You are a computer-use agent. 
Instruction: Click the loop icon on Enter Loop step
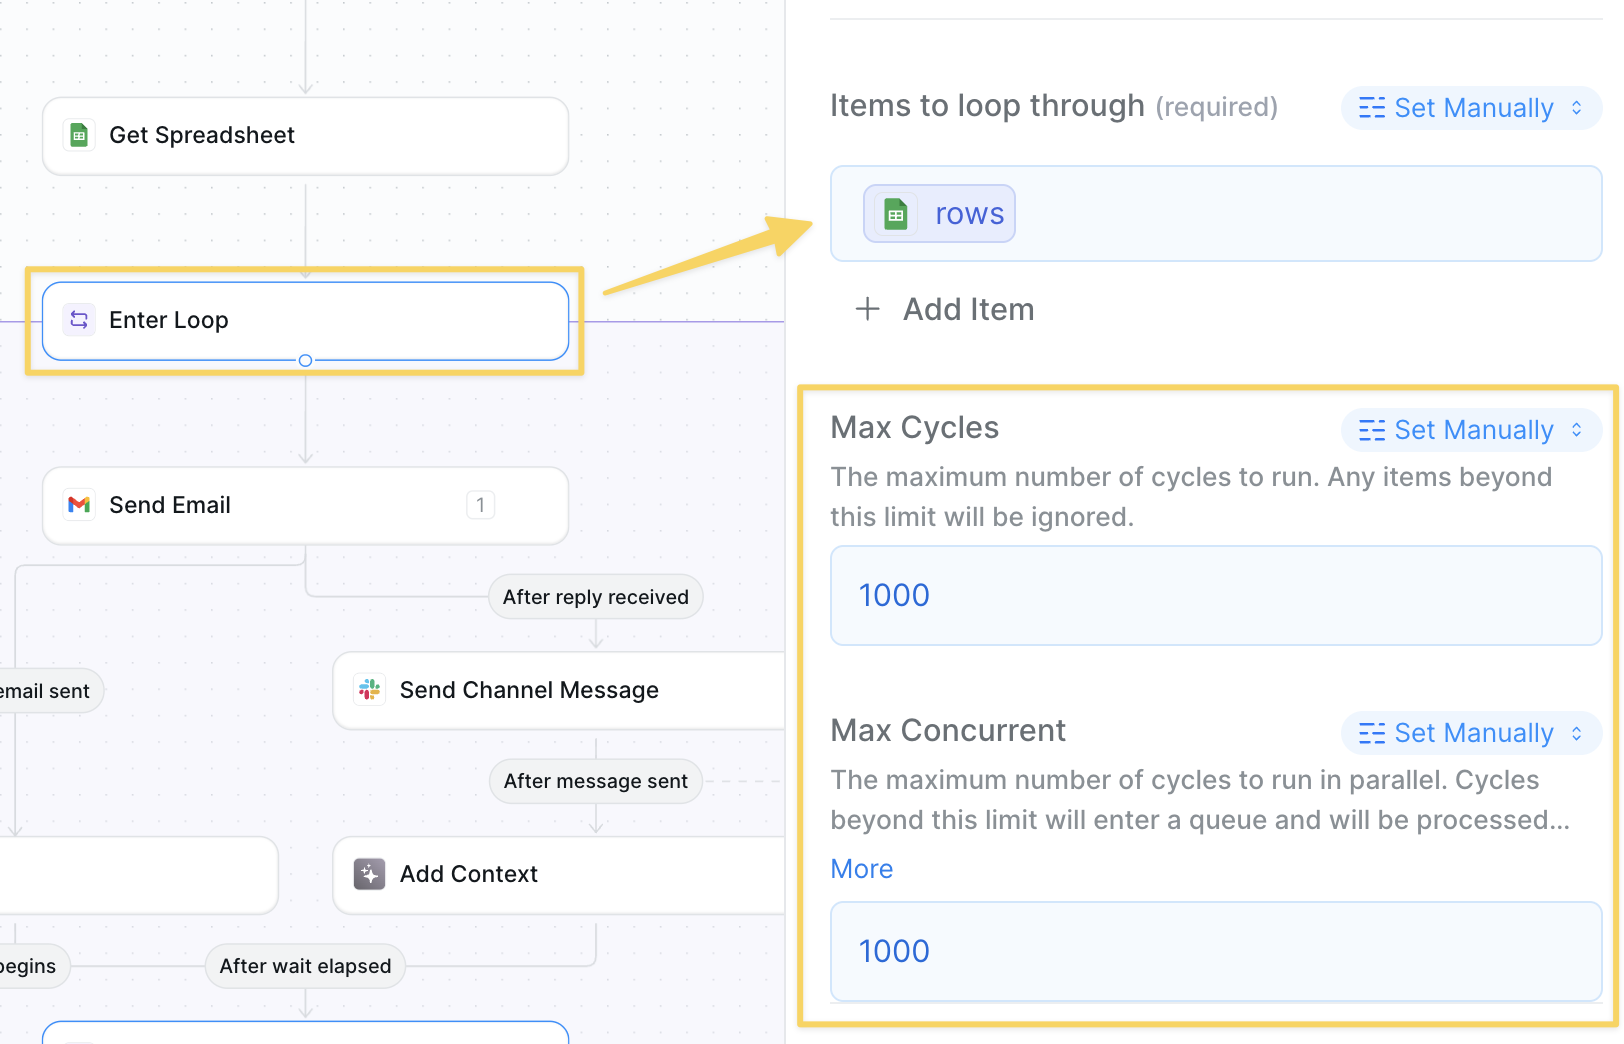[79, 320]
